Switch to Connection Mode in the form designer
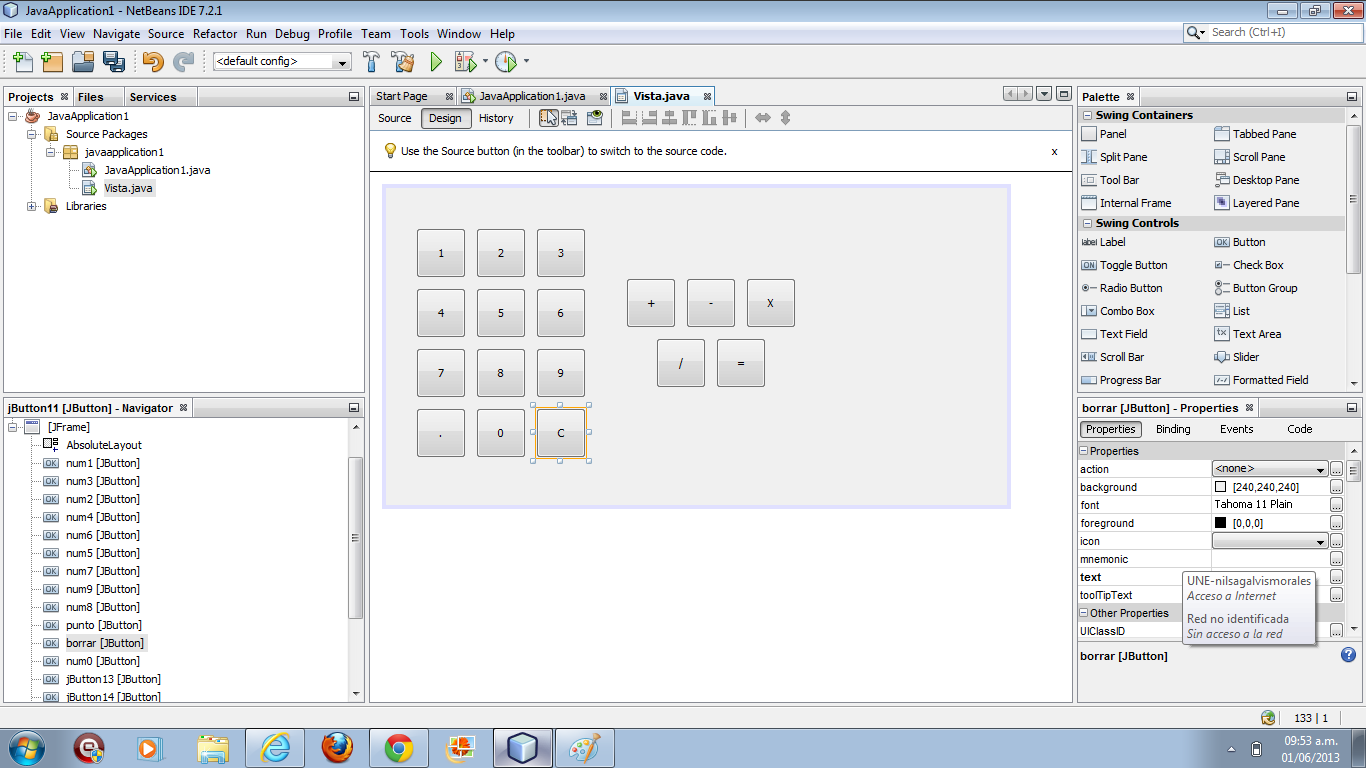The height and width of the screenshot is (768, 1366). [x=569, y=117]
